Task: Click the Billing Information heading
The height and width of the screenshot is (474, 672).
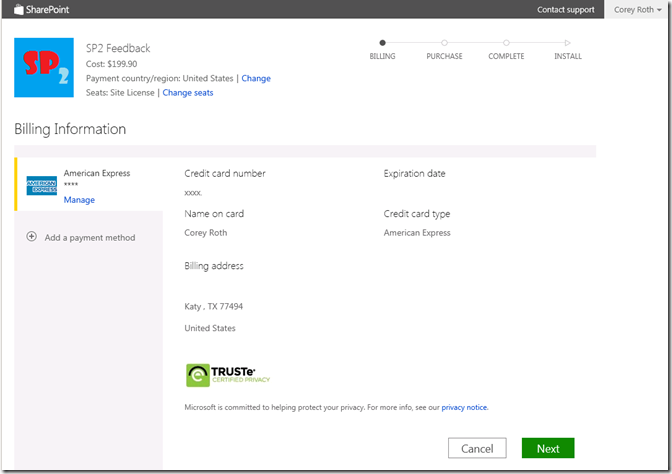Action: (70, 129)
